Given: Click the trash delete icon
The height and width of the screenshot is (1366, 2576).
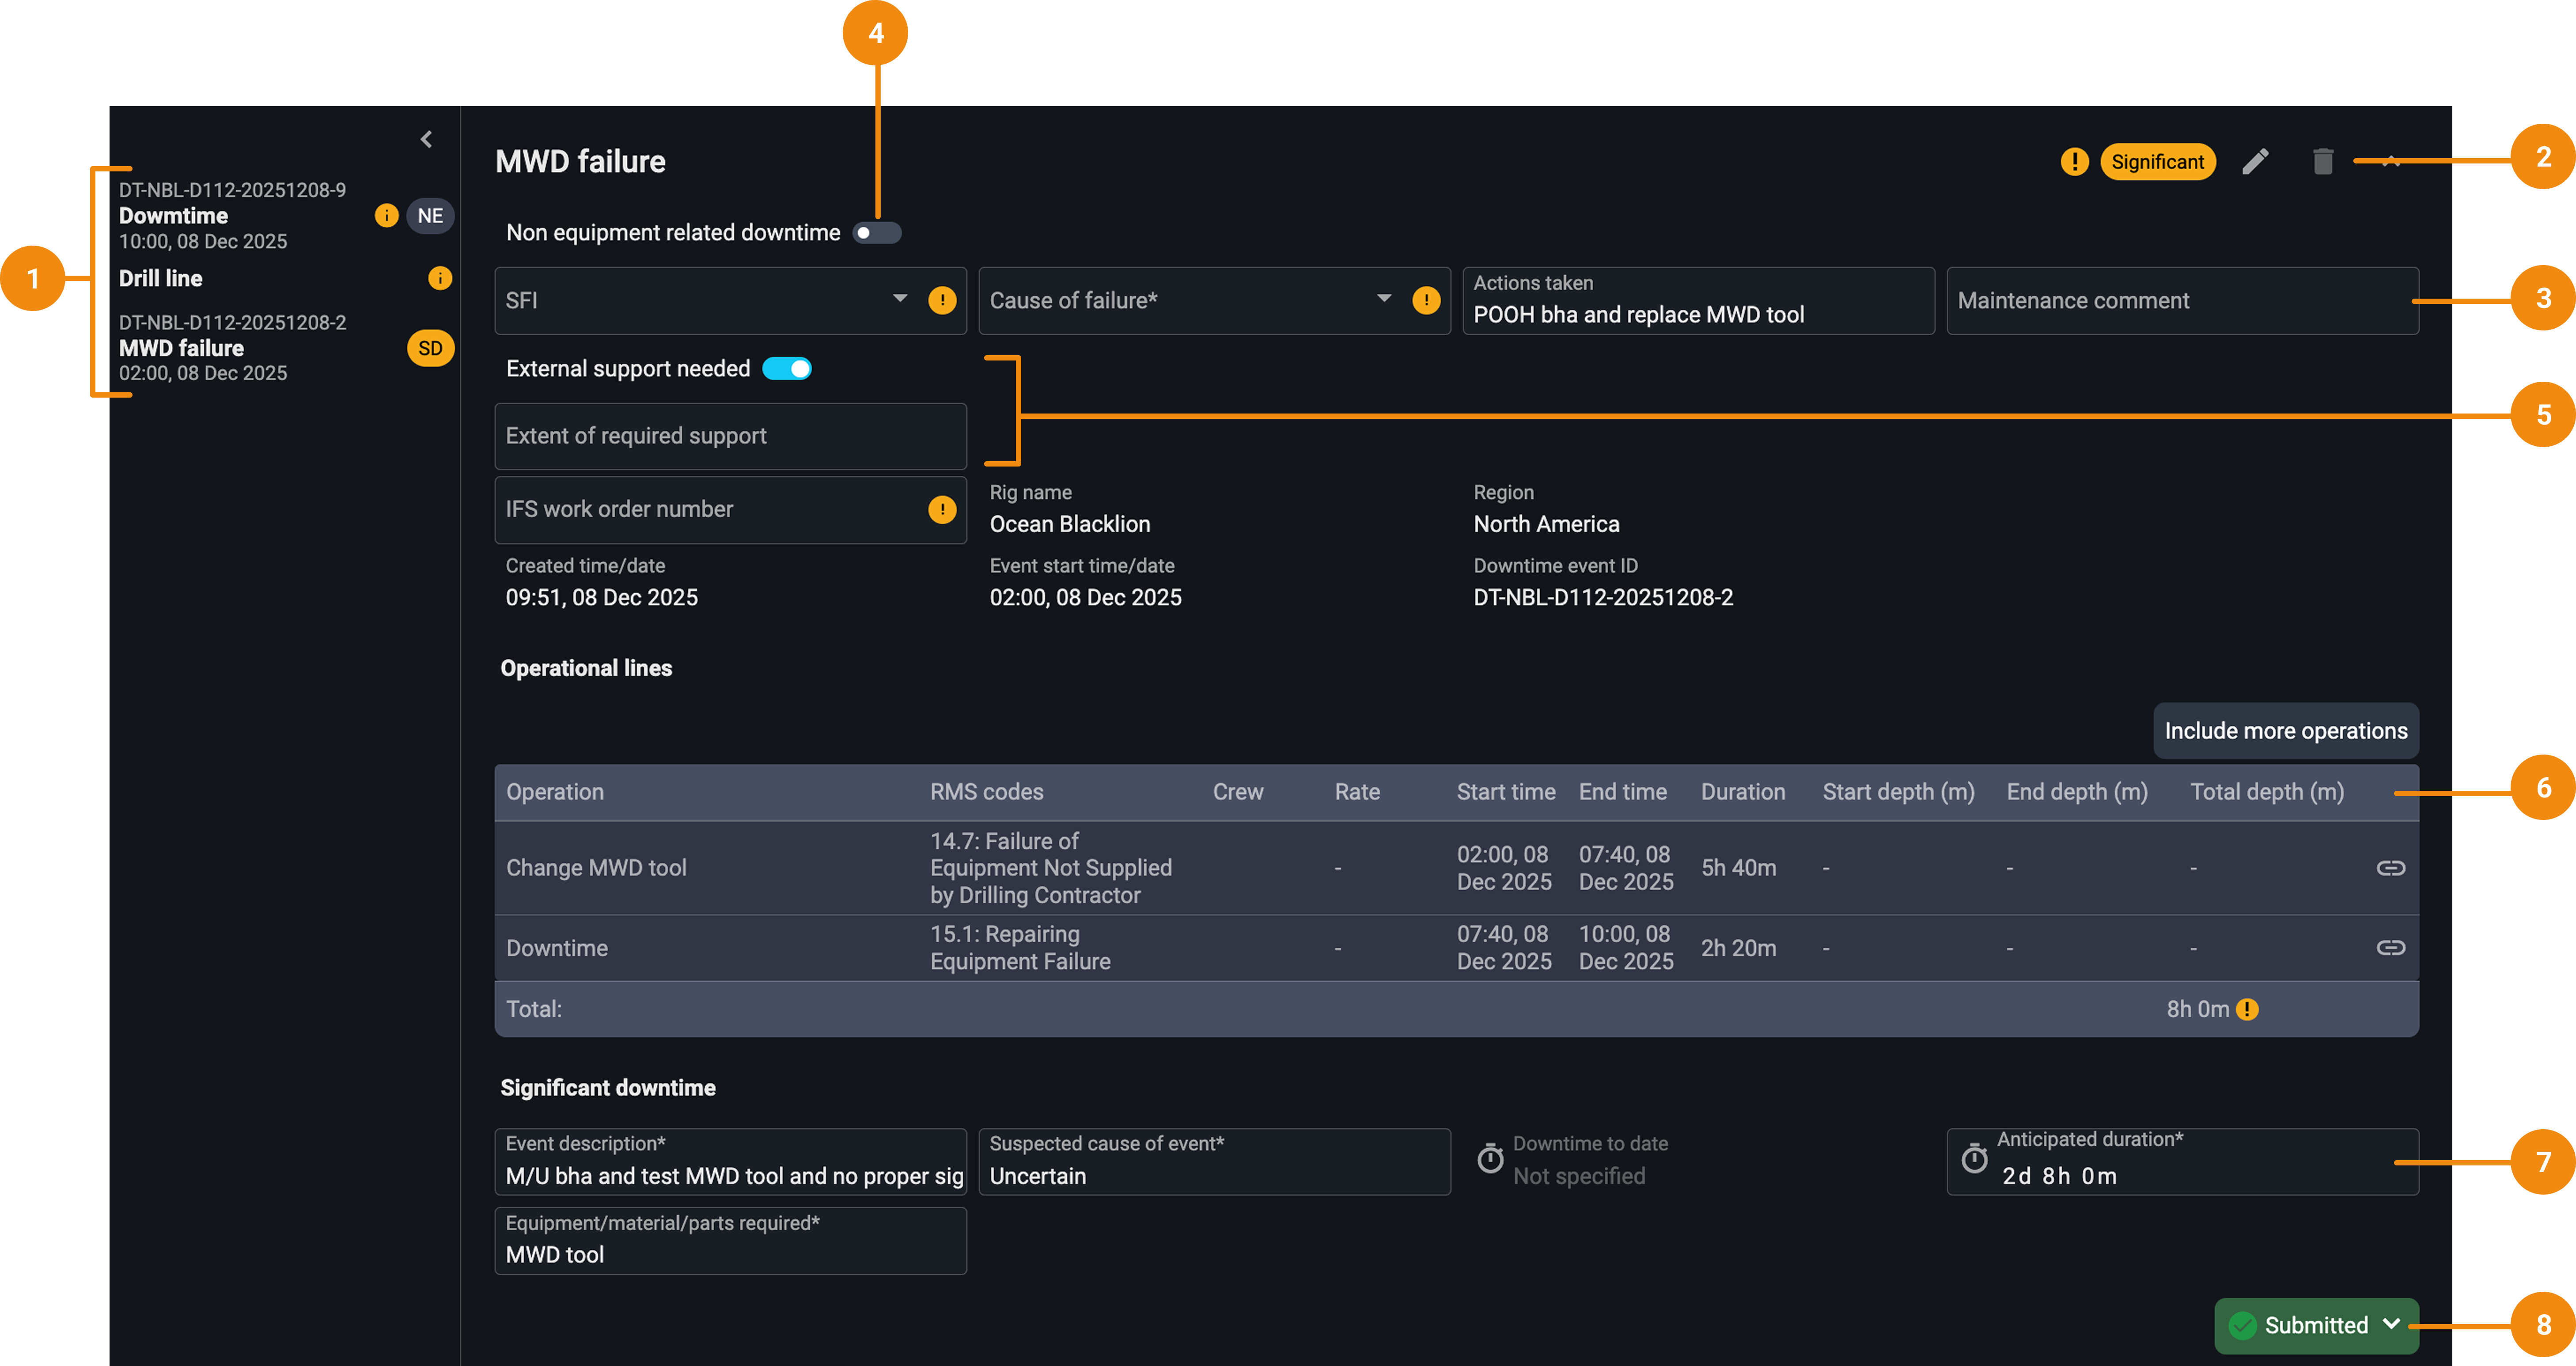Looking at the screenshot, I should [x=2322, y=161].
